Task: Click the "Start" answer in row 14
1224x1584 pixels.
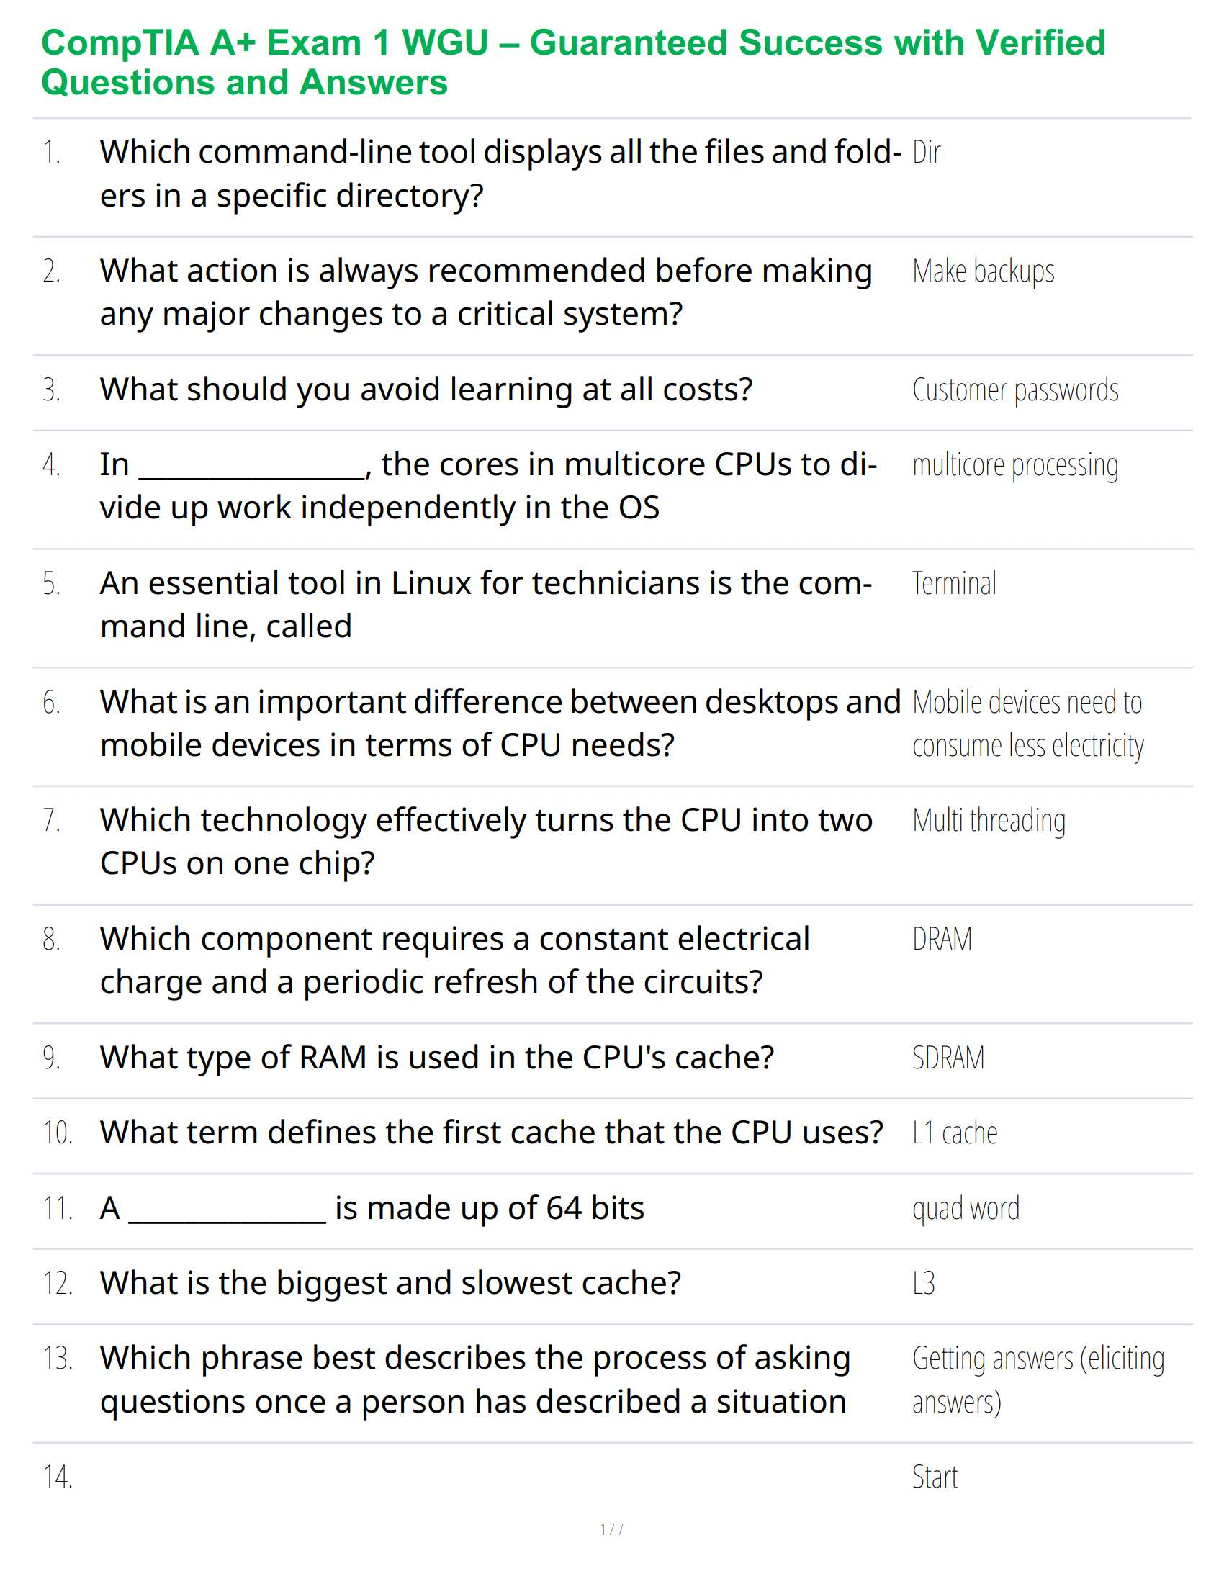Action: tap(935, 1477)
